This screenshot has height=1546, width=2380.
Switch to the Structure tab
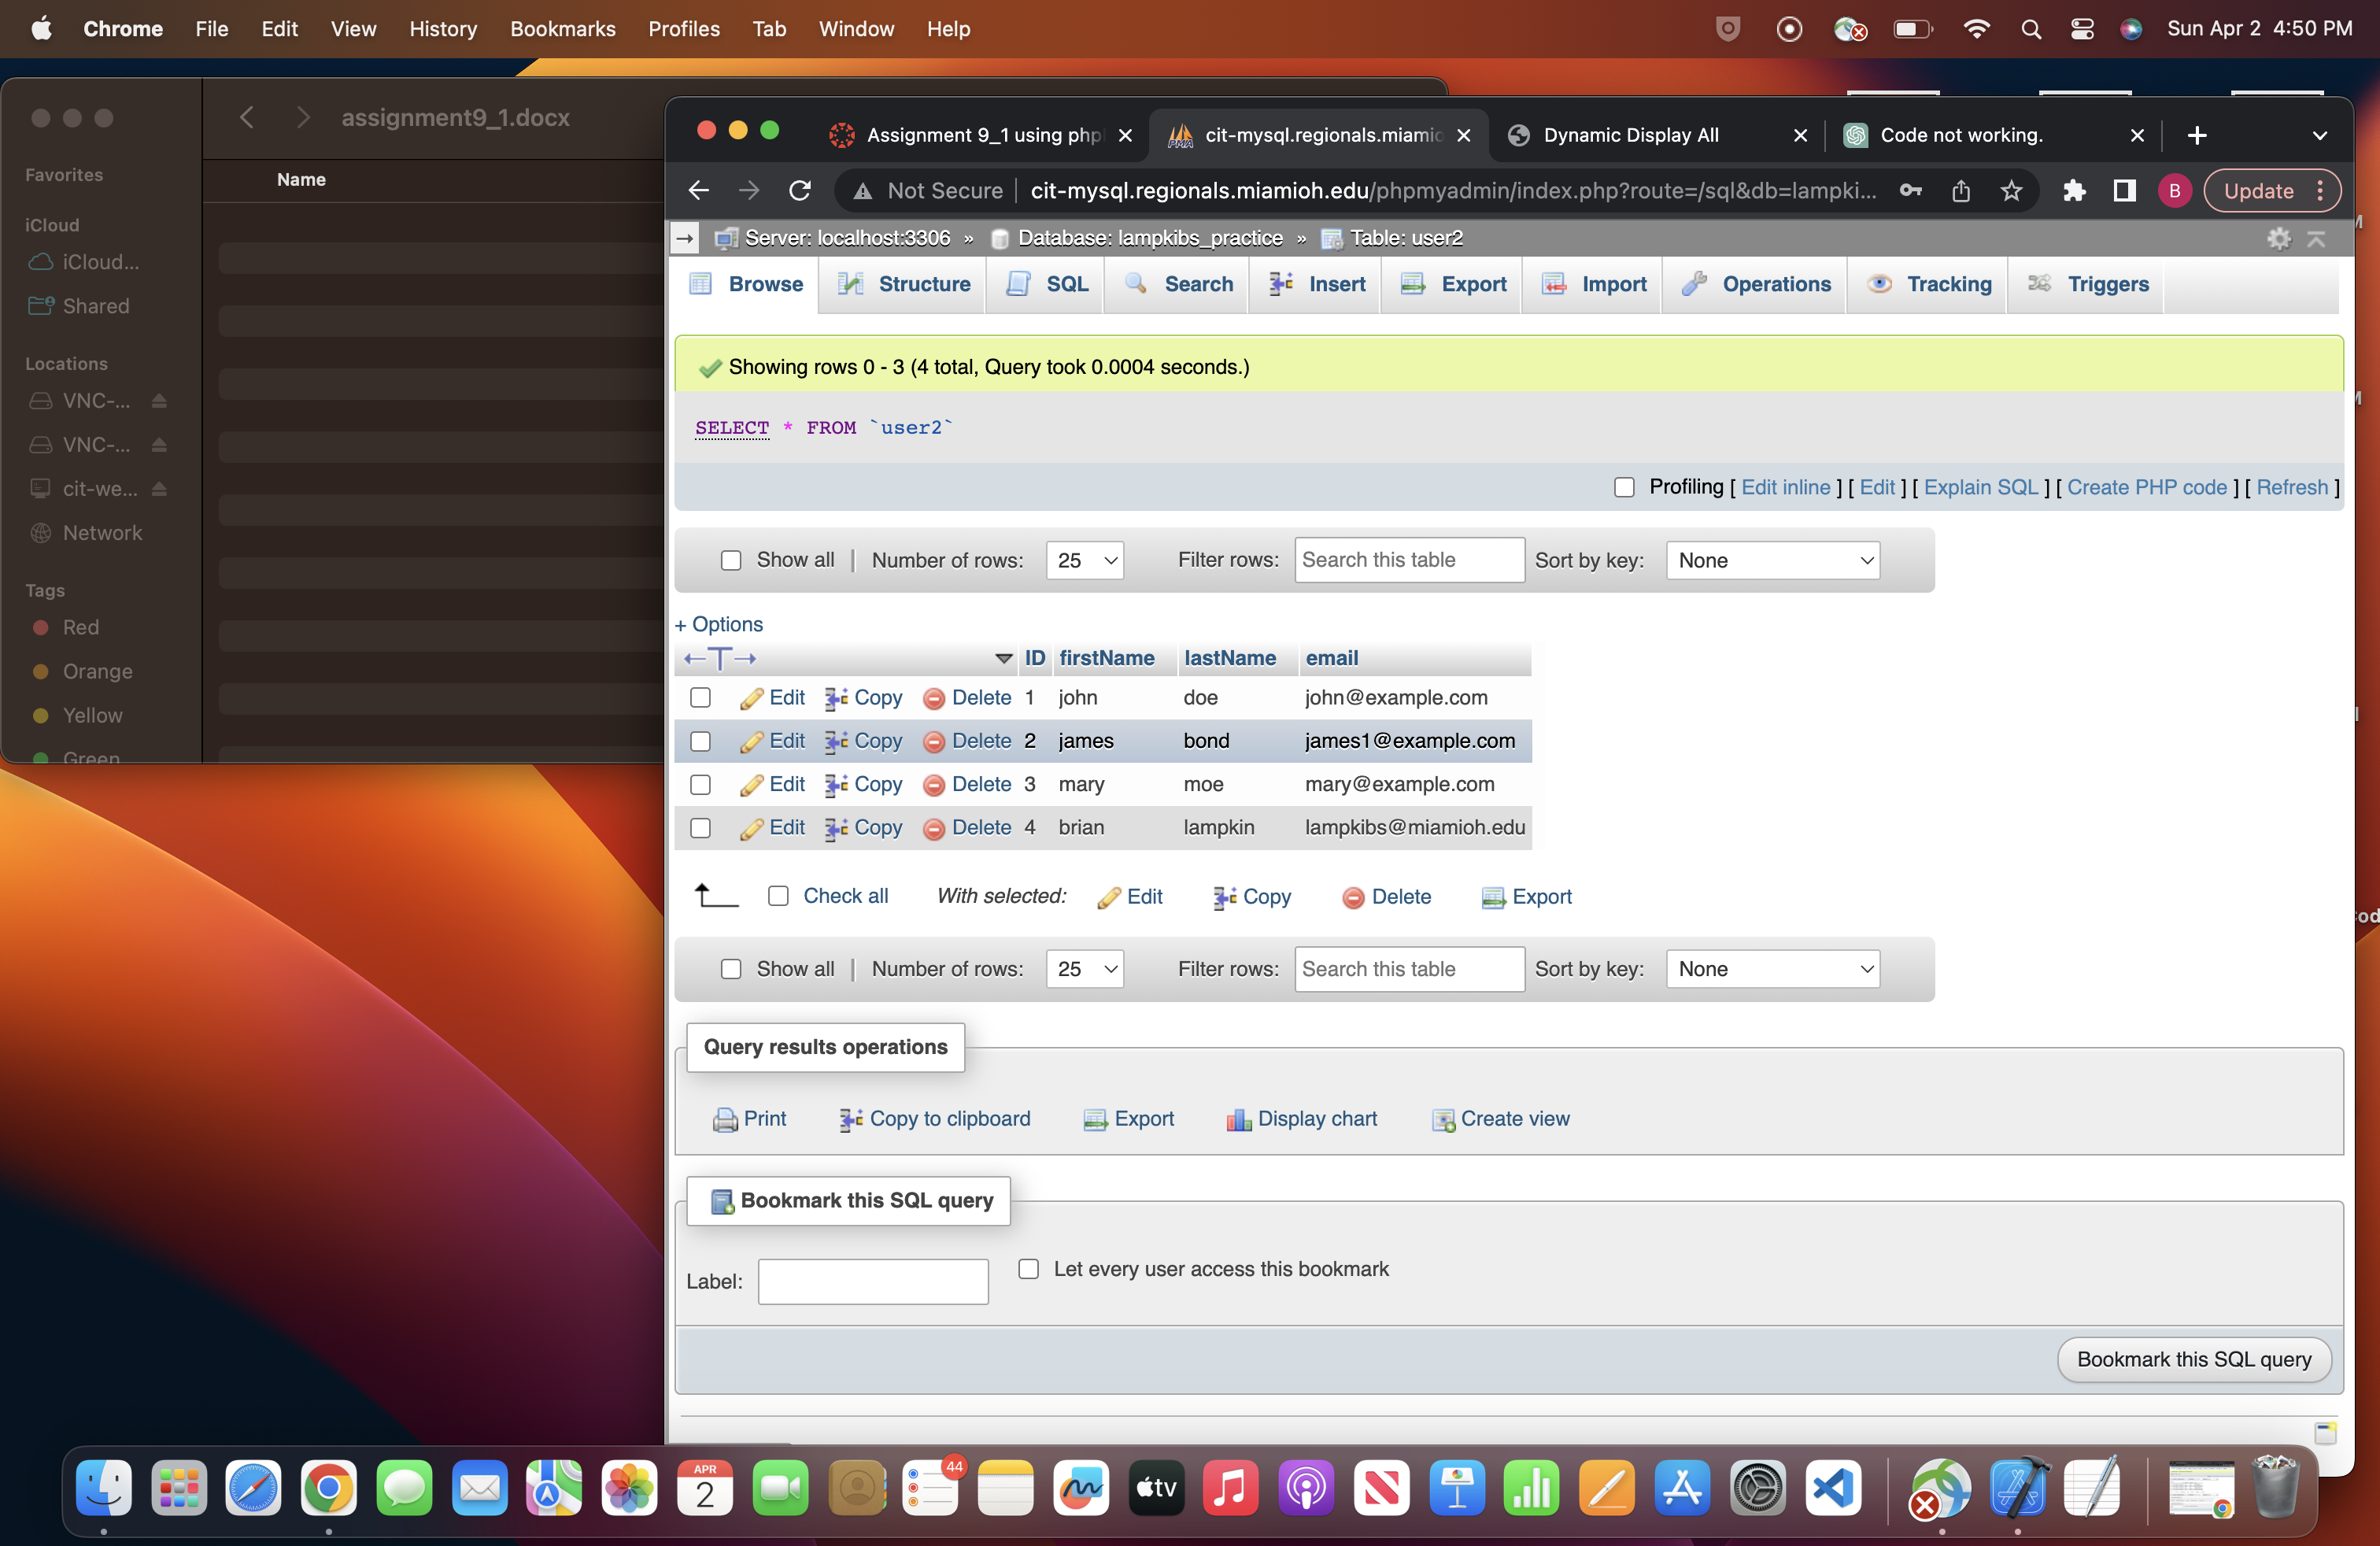point(903,284)
